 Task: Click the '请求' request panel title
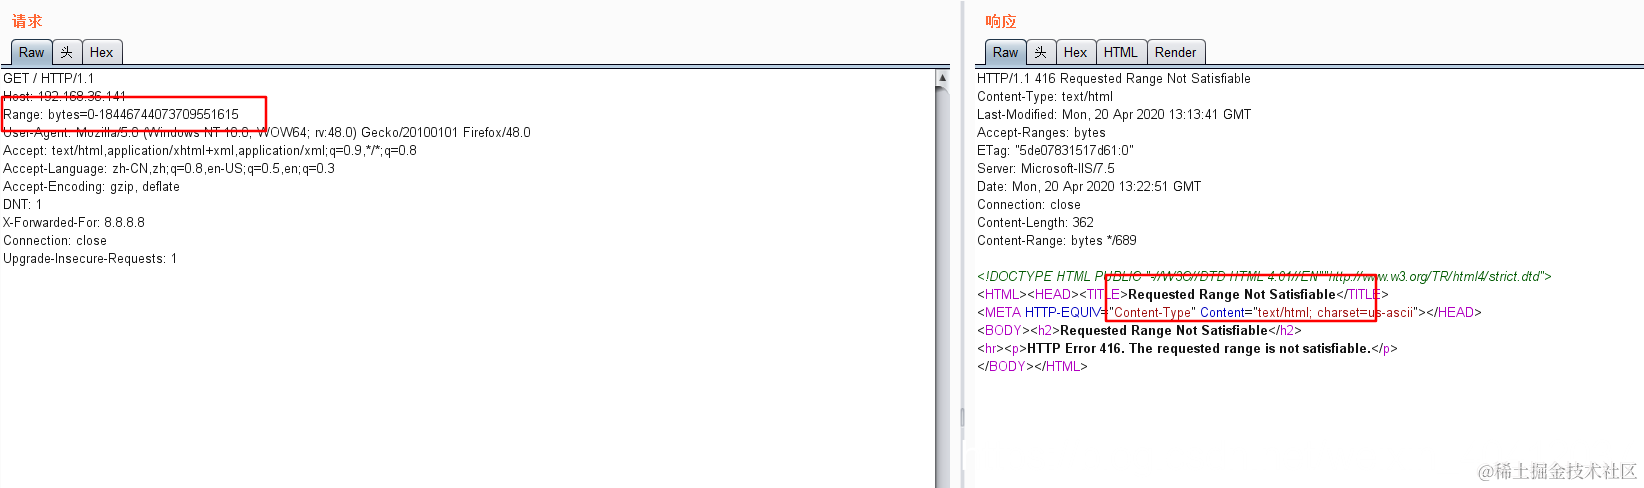[27, 21]
